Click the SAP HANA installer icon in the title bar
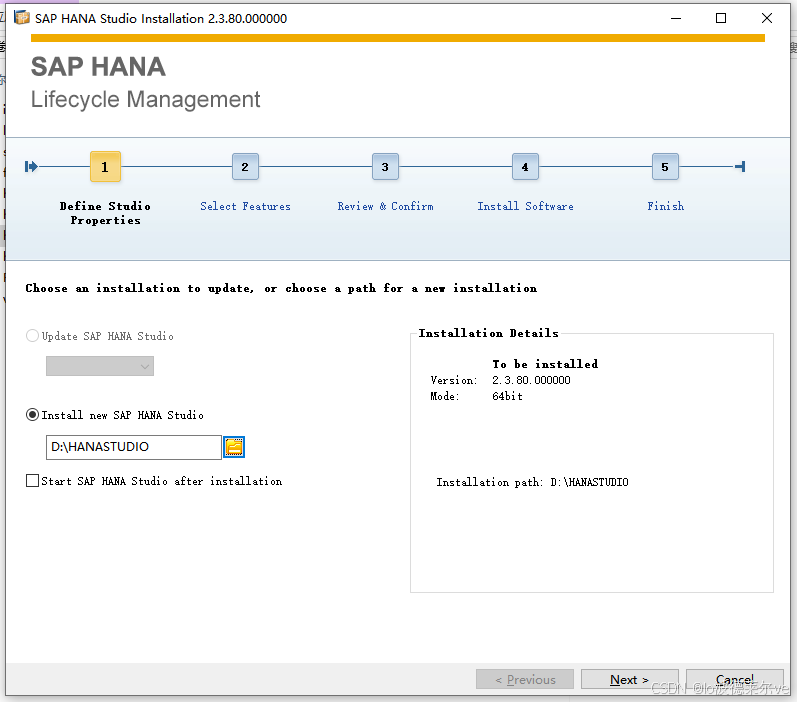Screen dimensions: 797x702 tap(22, 18)
